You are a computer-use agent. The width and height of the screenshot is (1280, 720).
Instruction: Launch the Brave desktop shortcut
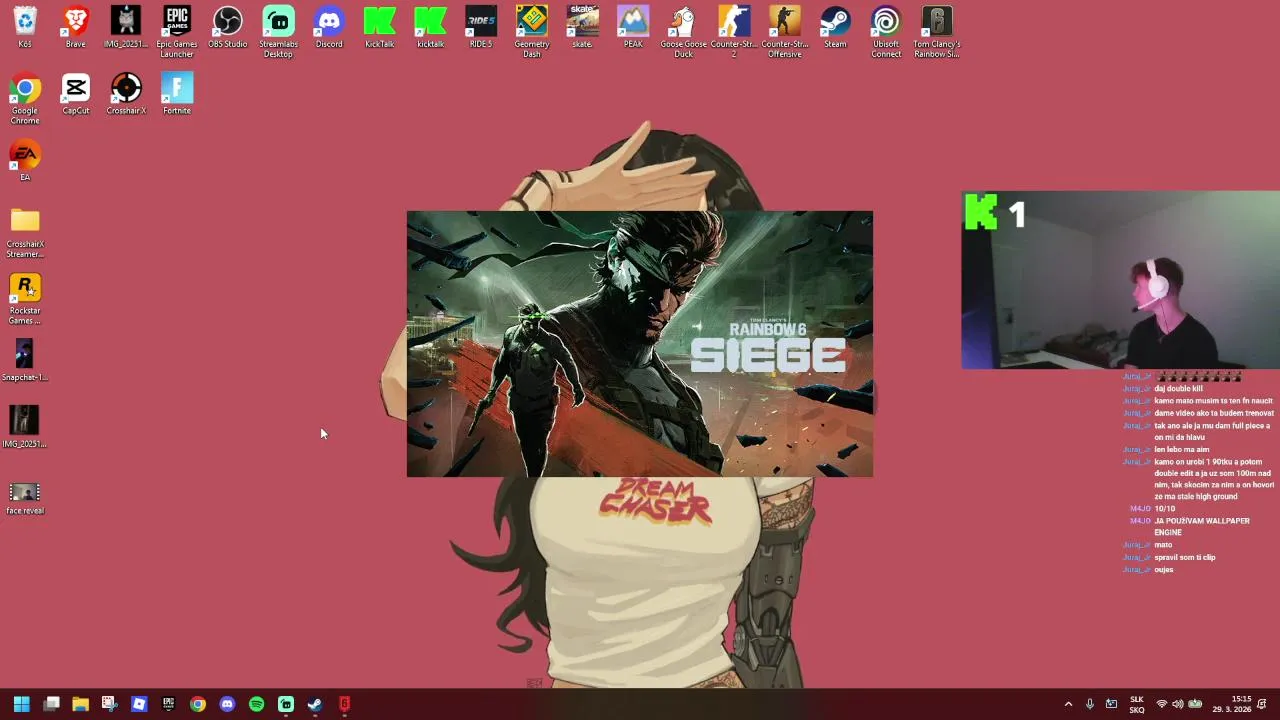(76, 27)
